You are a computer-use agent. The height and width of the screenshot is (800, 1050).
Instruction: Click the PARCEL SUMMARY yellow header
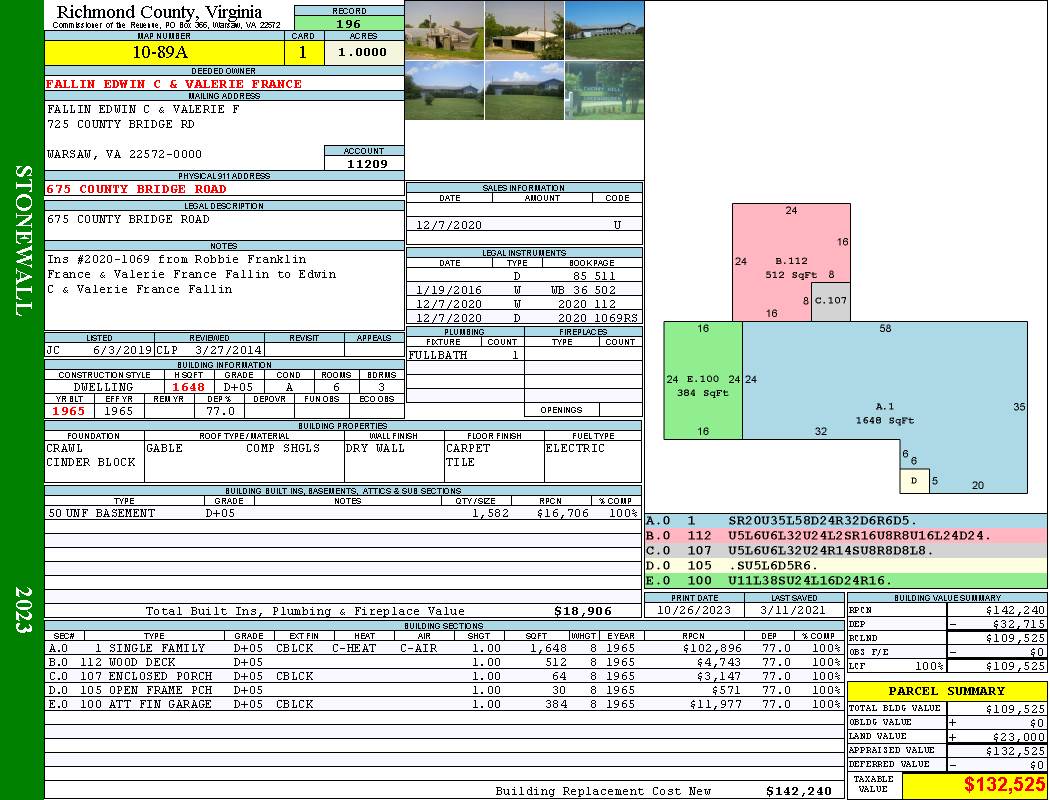[947, 691]
